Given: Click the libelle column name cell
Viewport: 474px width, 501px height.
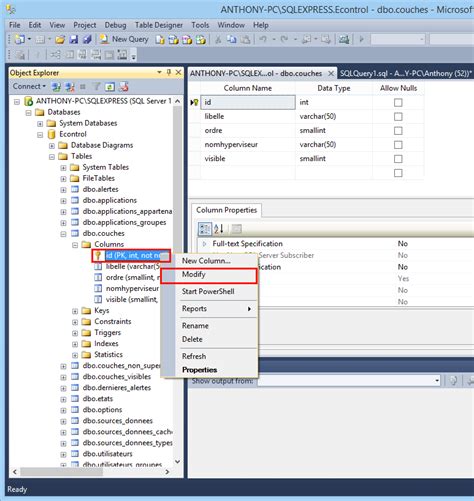Looking at the screenshot, I should (x=248, y=116).
